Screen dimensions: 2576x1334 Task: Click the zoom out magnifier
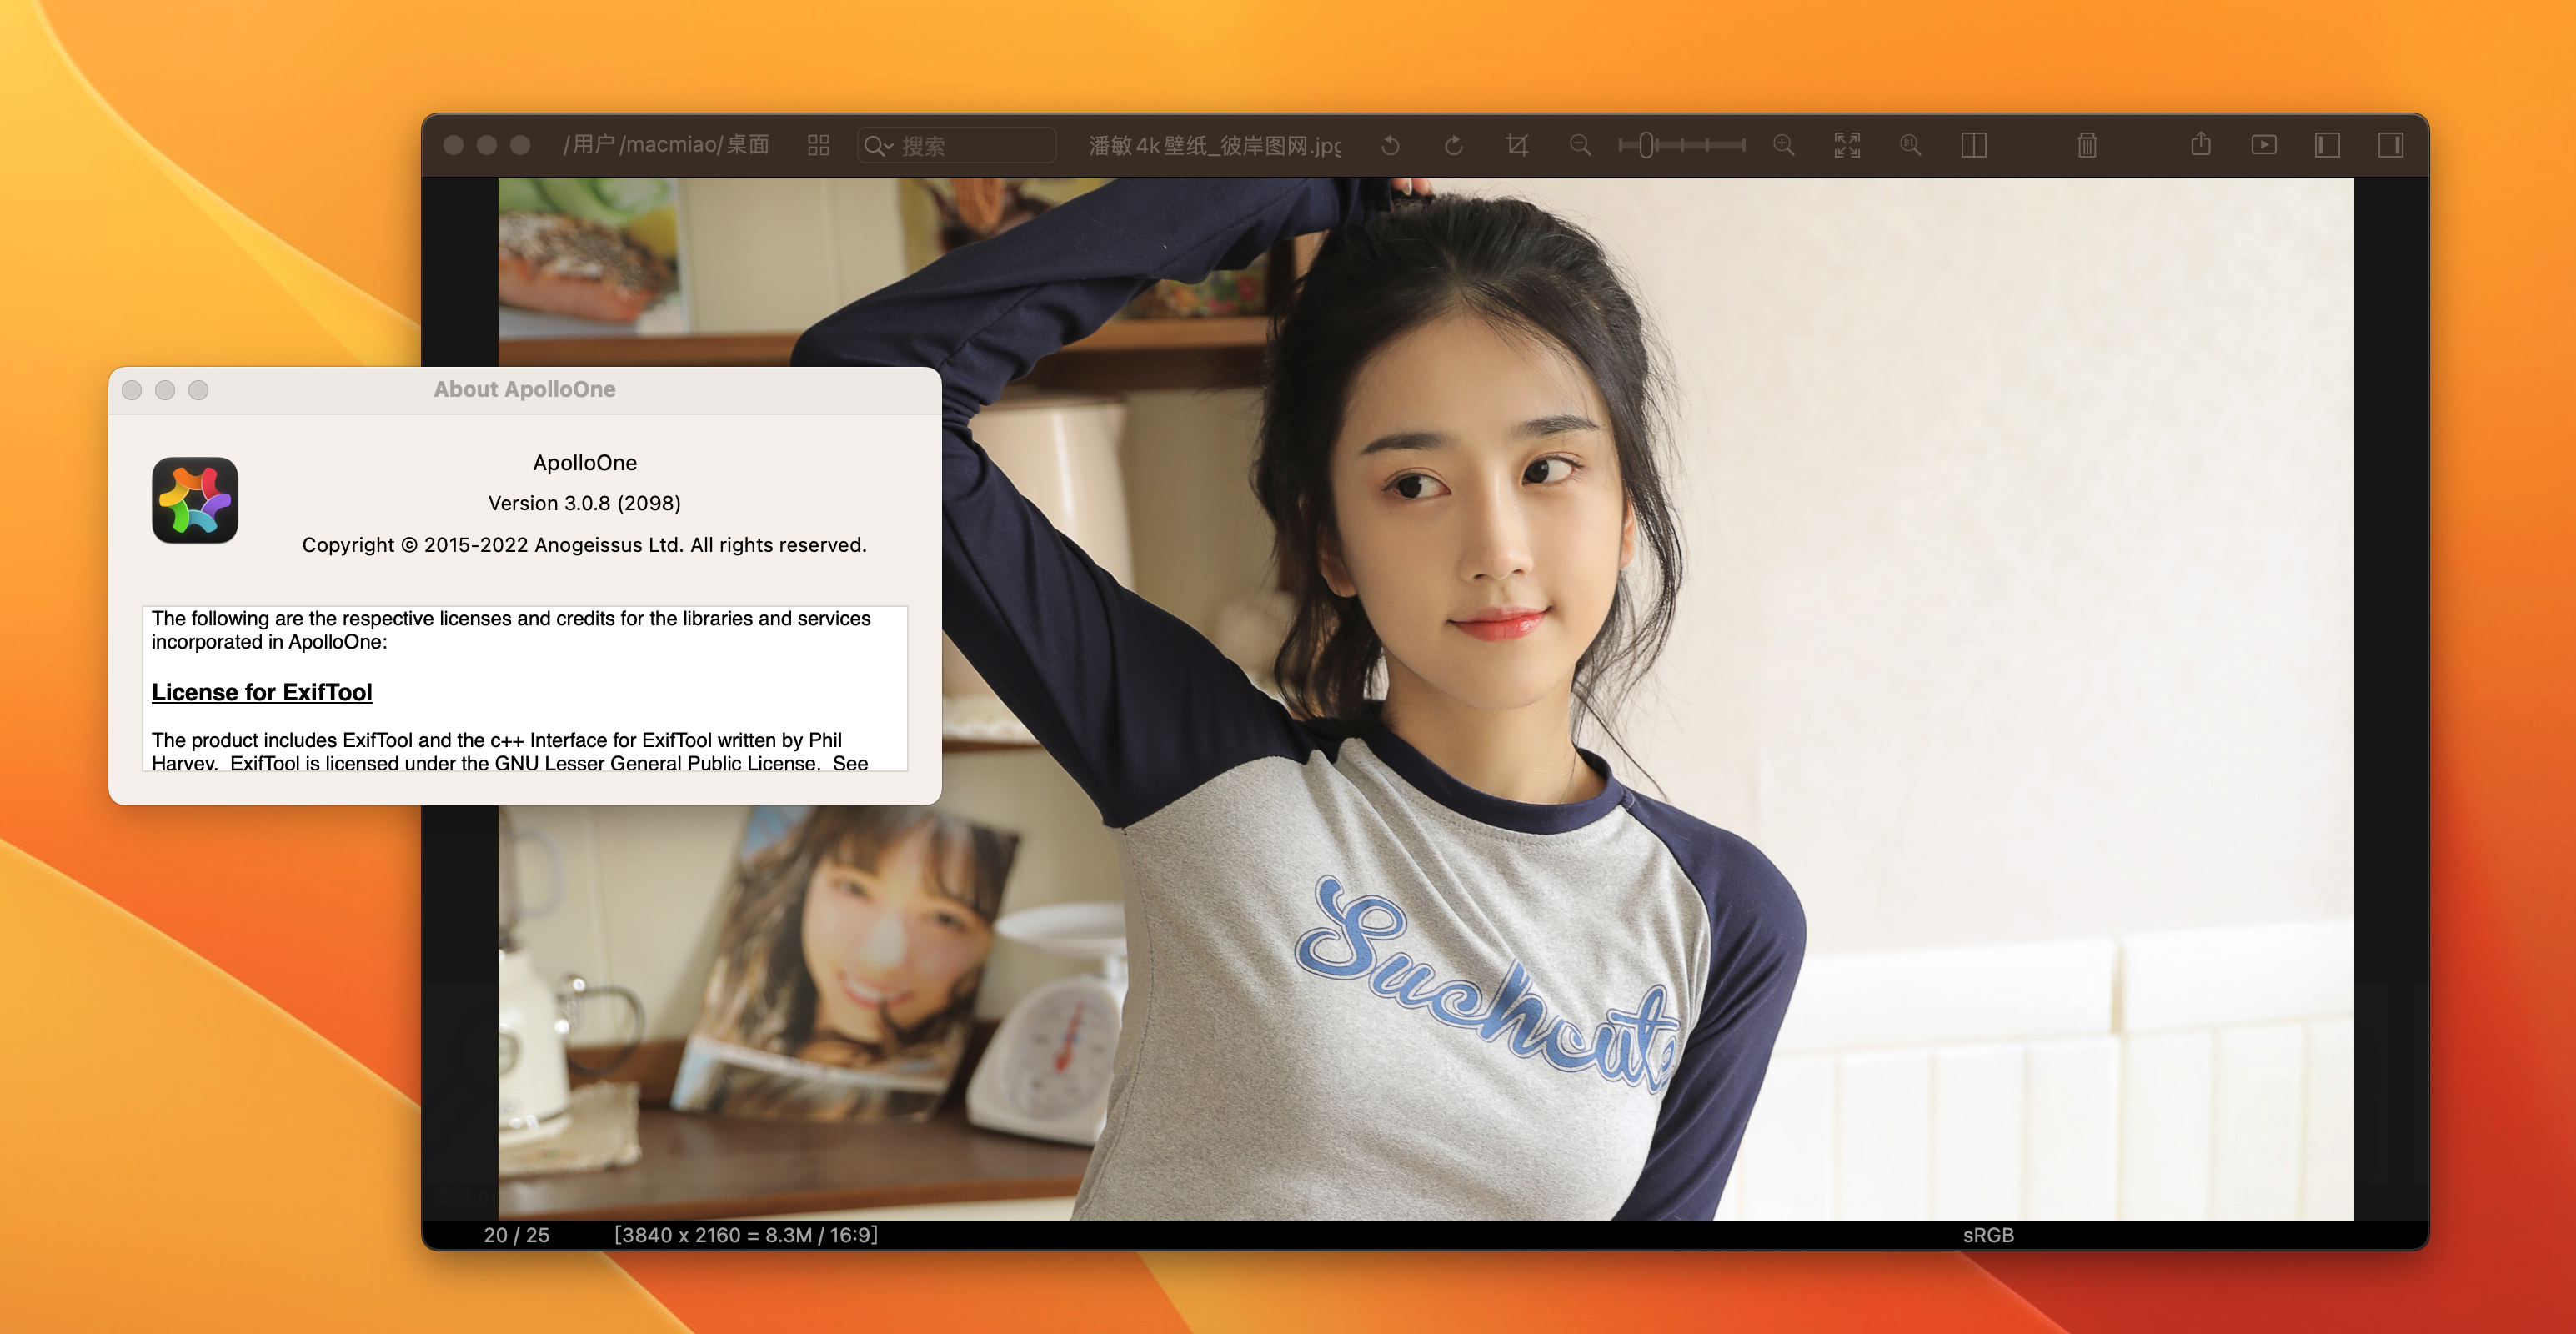click(x=1580, y=146)
